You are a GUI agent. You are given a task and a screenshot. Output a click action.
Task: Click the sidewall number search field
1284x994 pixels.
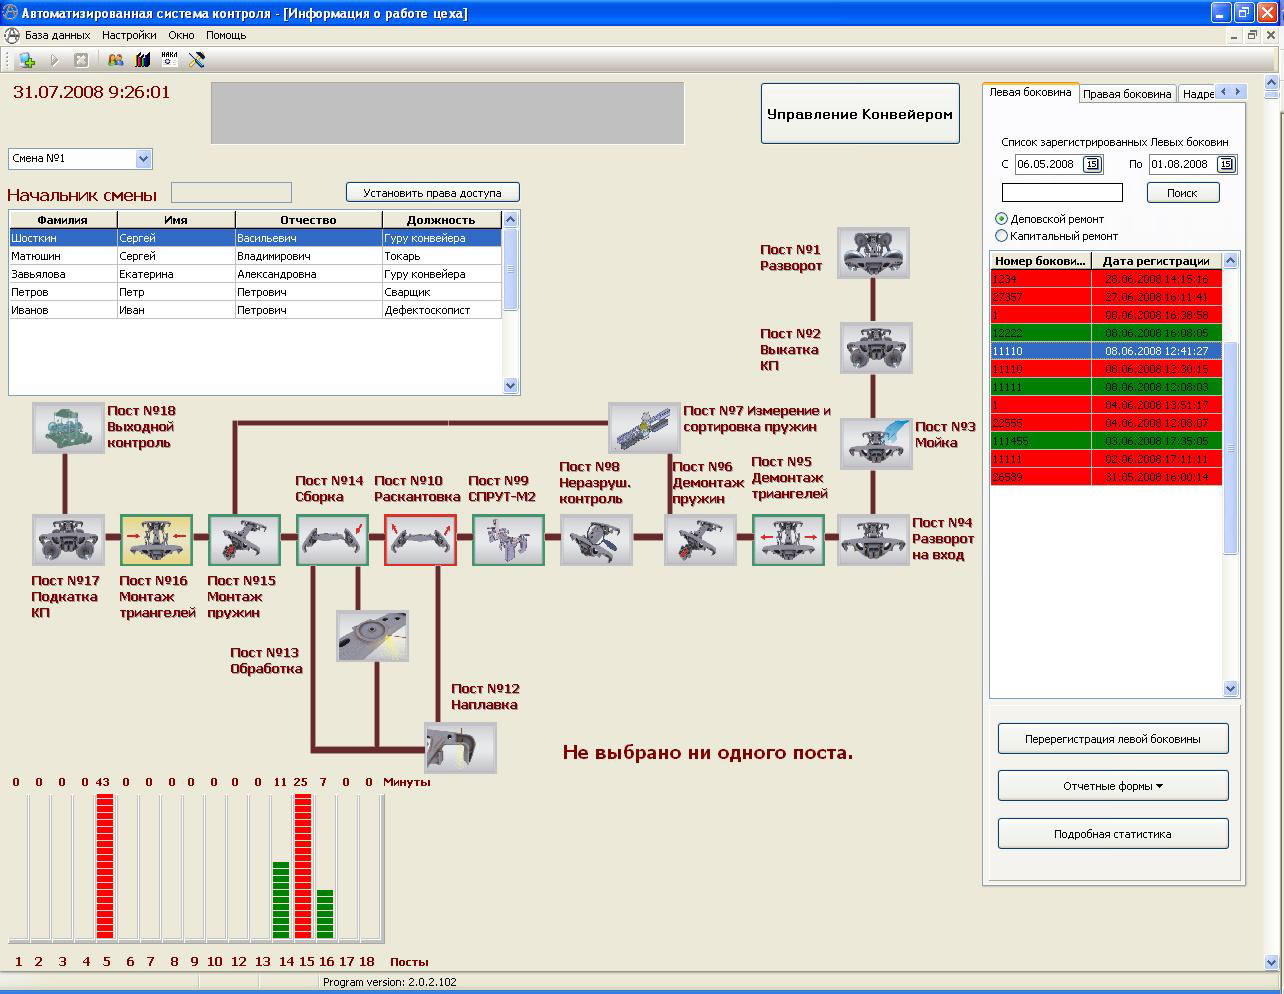click(1061, 193)
